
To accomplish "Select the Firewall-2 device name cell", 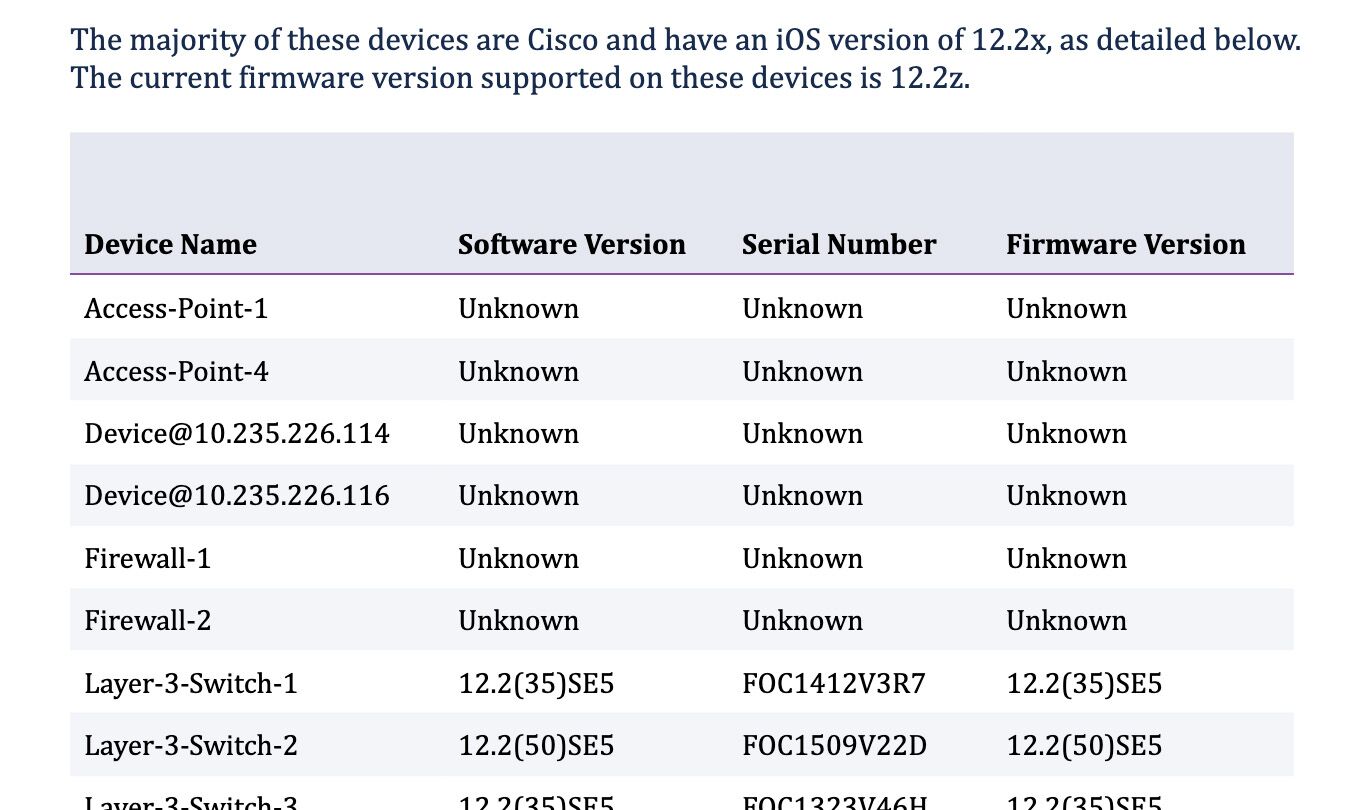I will tap(147, 621).
